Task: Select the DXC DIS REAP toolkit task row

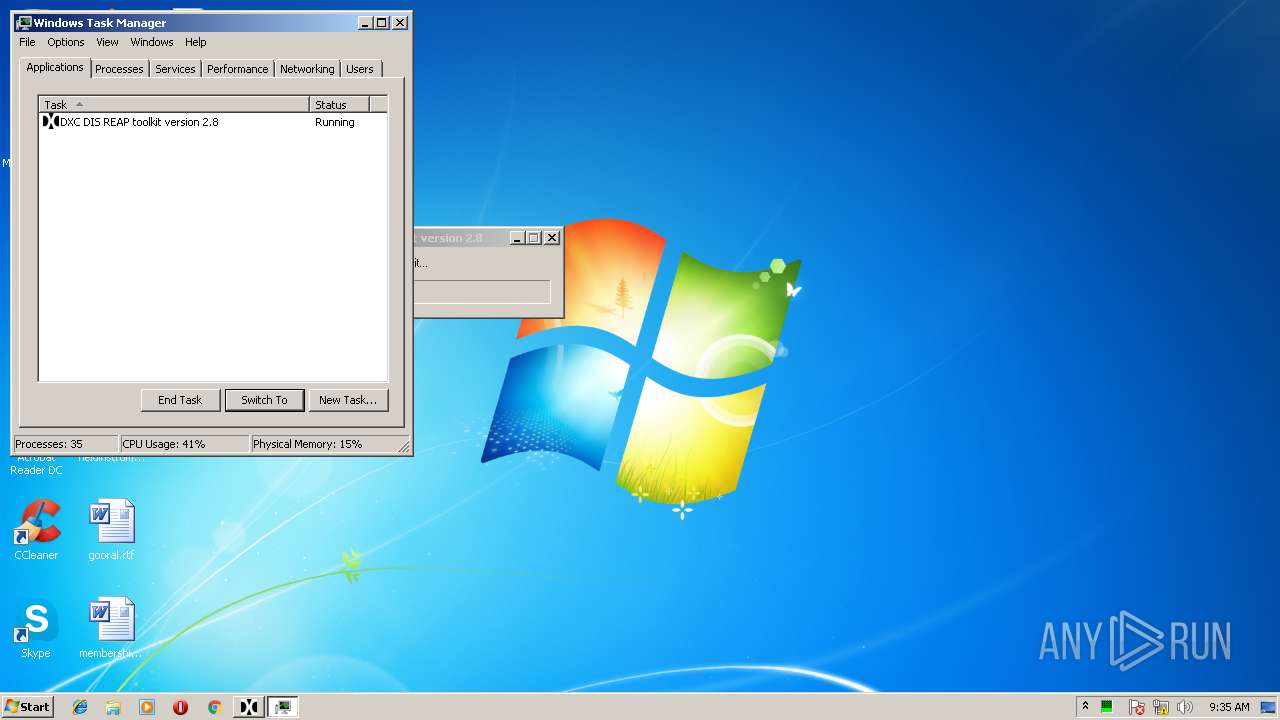Action: click(213, 122)
